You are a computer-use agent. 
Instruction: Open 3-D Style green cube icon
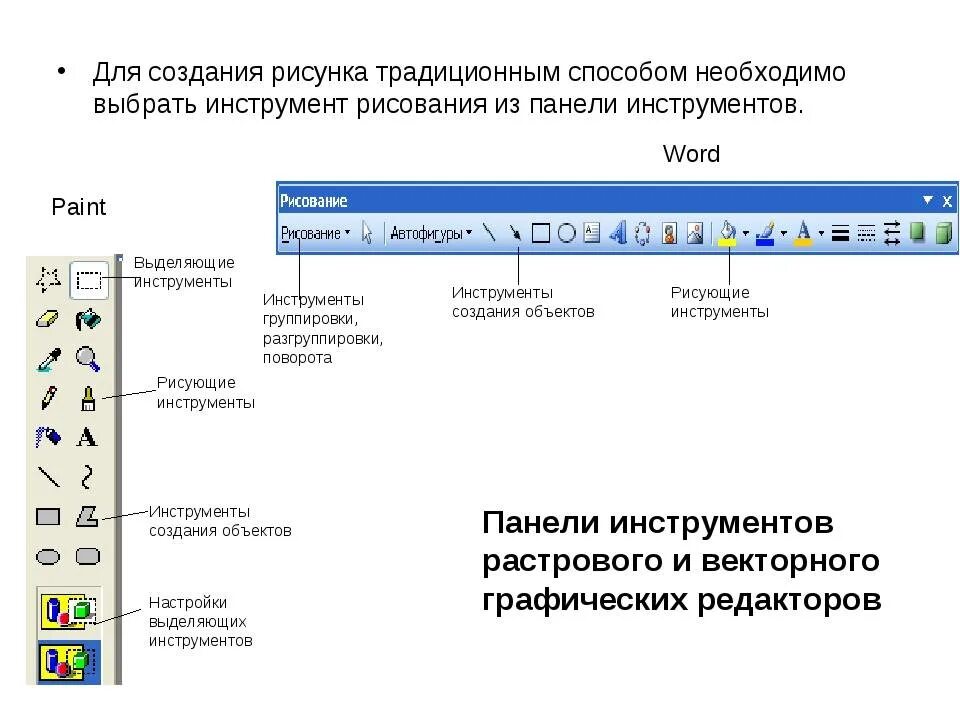pyautogui.click(x=943, y=233)
